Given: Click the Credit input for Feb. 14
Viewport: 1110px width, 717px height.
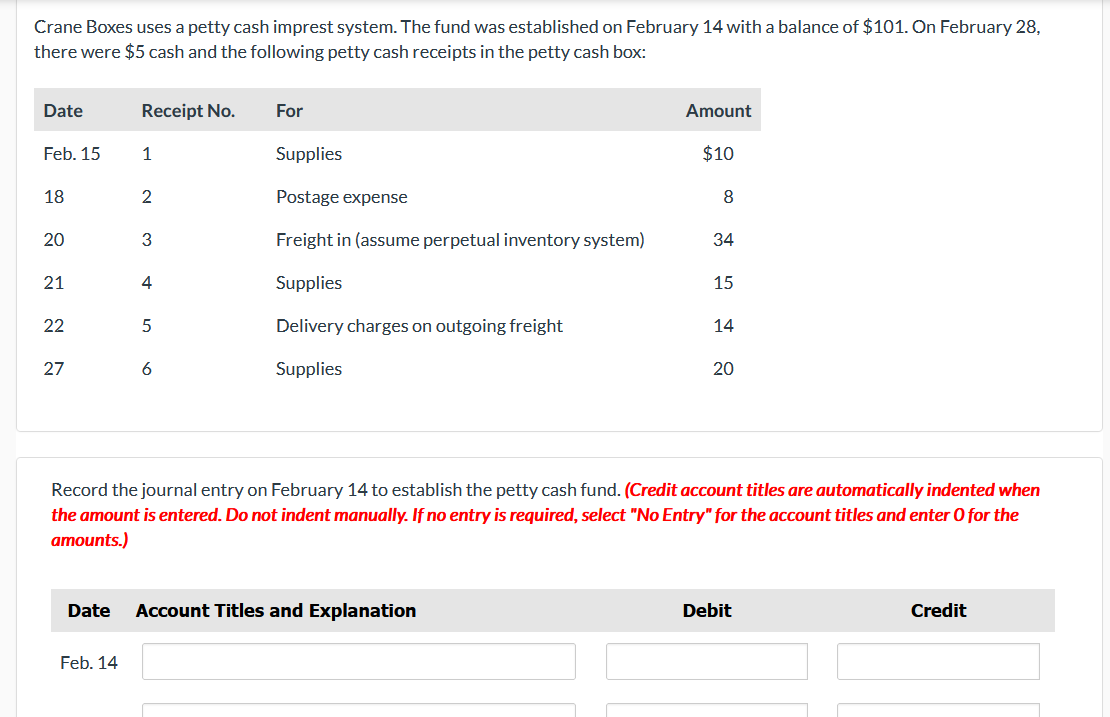Looking at the screenshot, I should point(937,661).
